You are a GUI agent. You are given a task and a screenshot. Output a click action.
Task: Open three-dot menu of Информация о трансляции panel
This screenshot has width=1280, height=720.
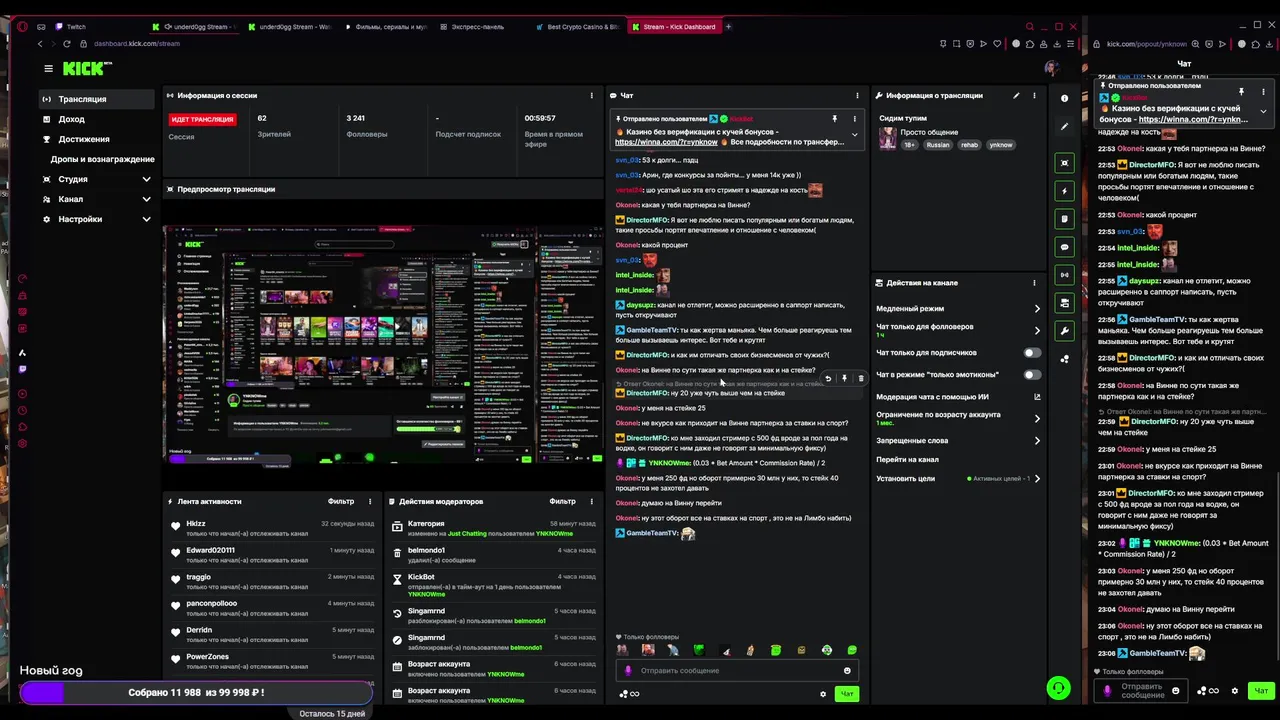1034,96
